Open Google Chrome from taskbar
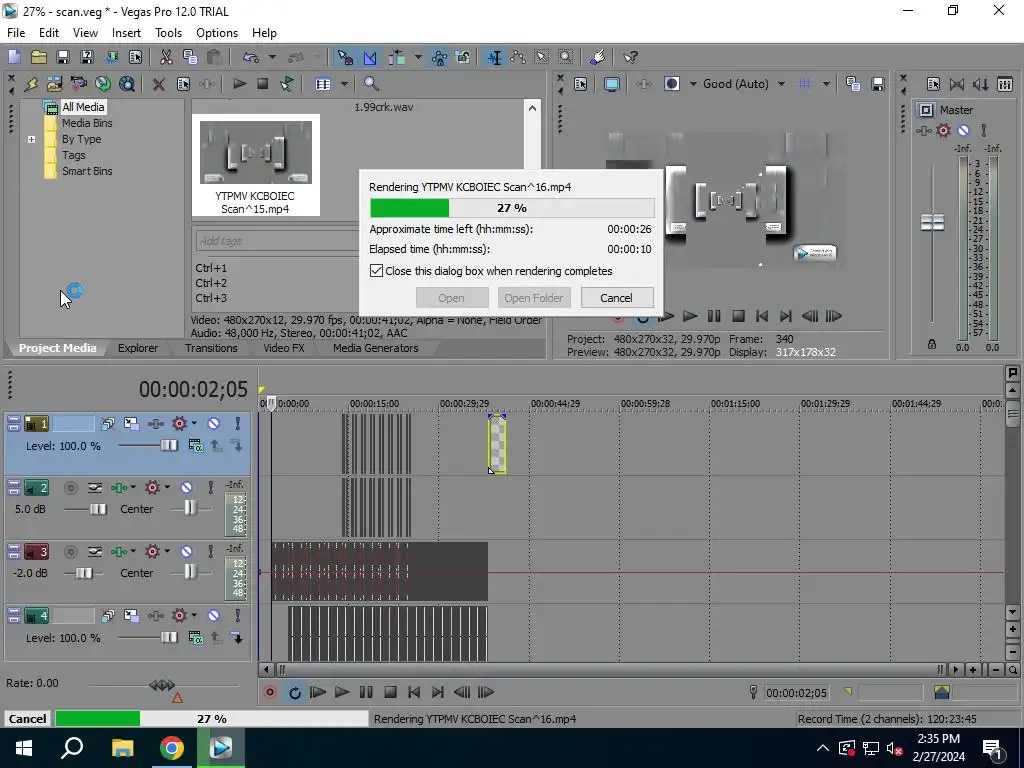Screen dimensions: 1024x768 click(172, 748)
